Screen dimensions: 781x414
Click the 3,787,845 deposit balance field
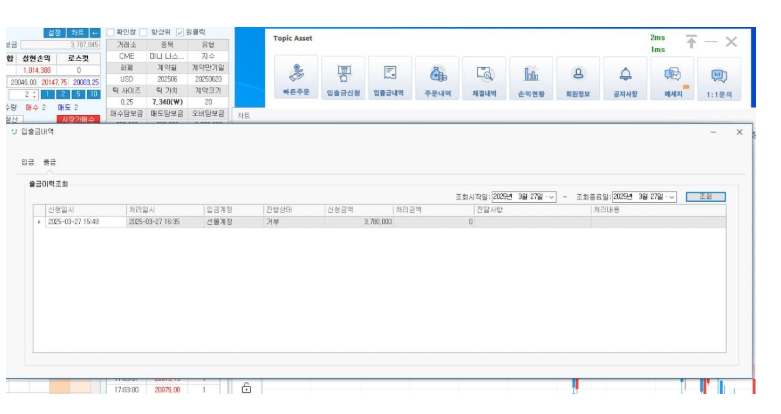click(60, 45)
